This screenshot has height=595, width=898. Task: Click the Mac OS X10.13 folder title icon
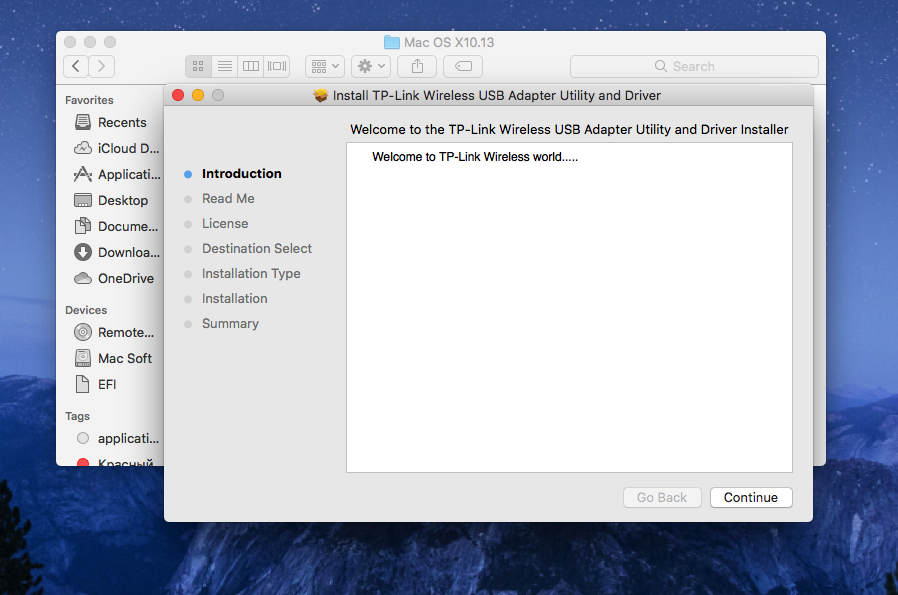pos(392,42)
